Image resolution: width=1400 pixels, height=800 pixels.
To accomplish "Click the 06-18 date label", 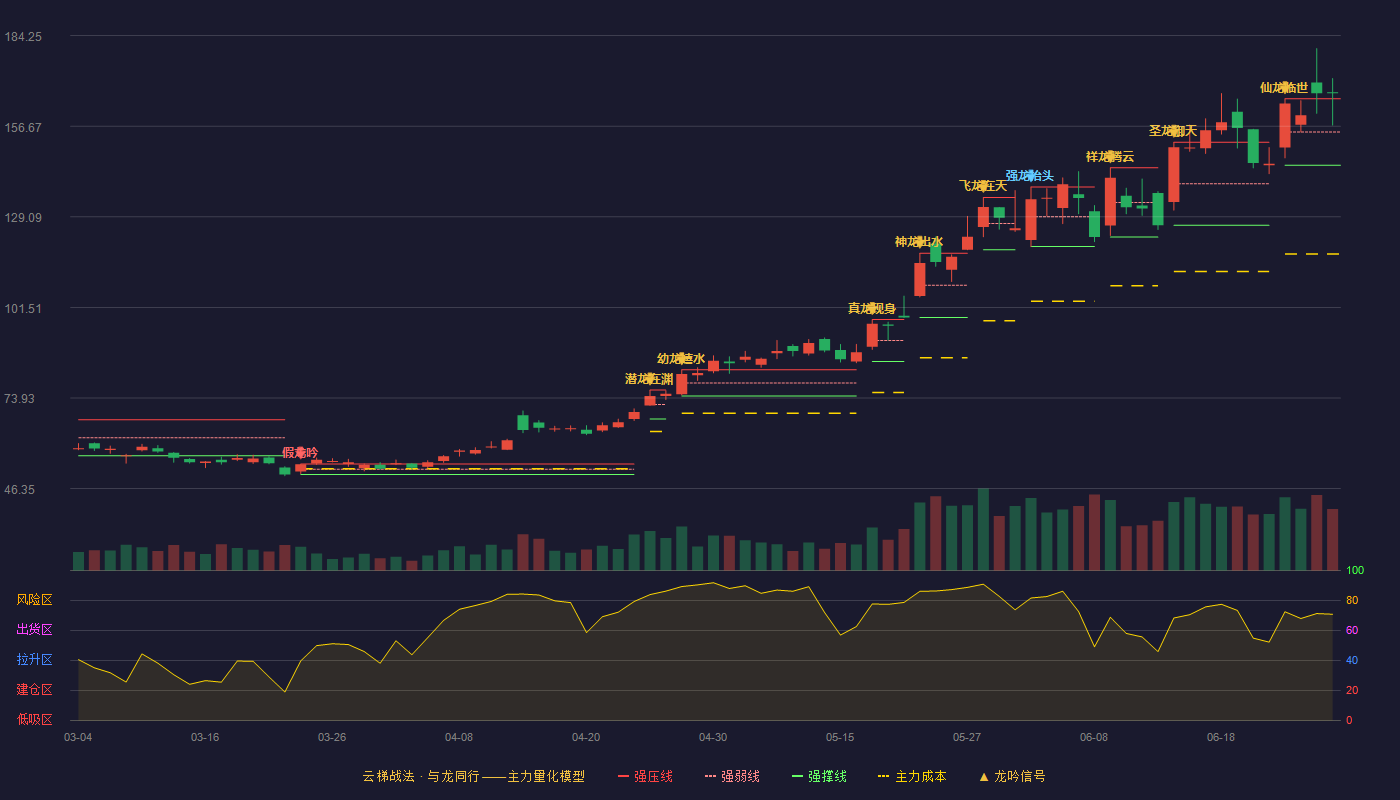I will tap(1221, 737).
